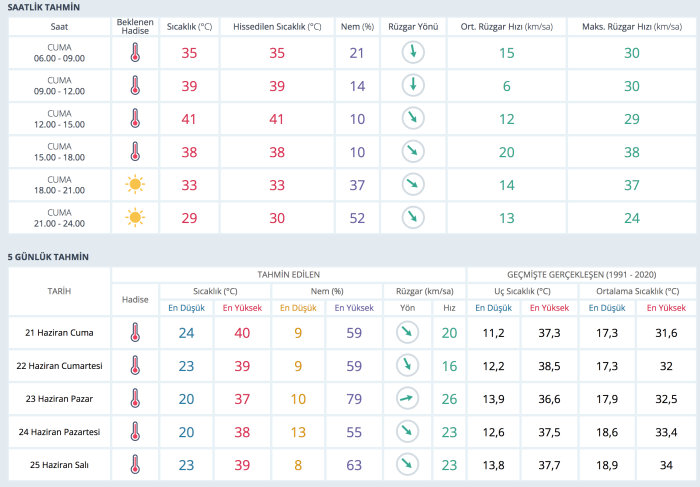Select the 5 GÜNLÜK TAHMİN section heading
The height and width of the screenshot is (487, 700).
(48, 257)
